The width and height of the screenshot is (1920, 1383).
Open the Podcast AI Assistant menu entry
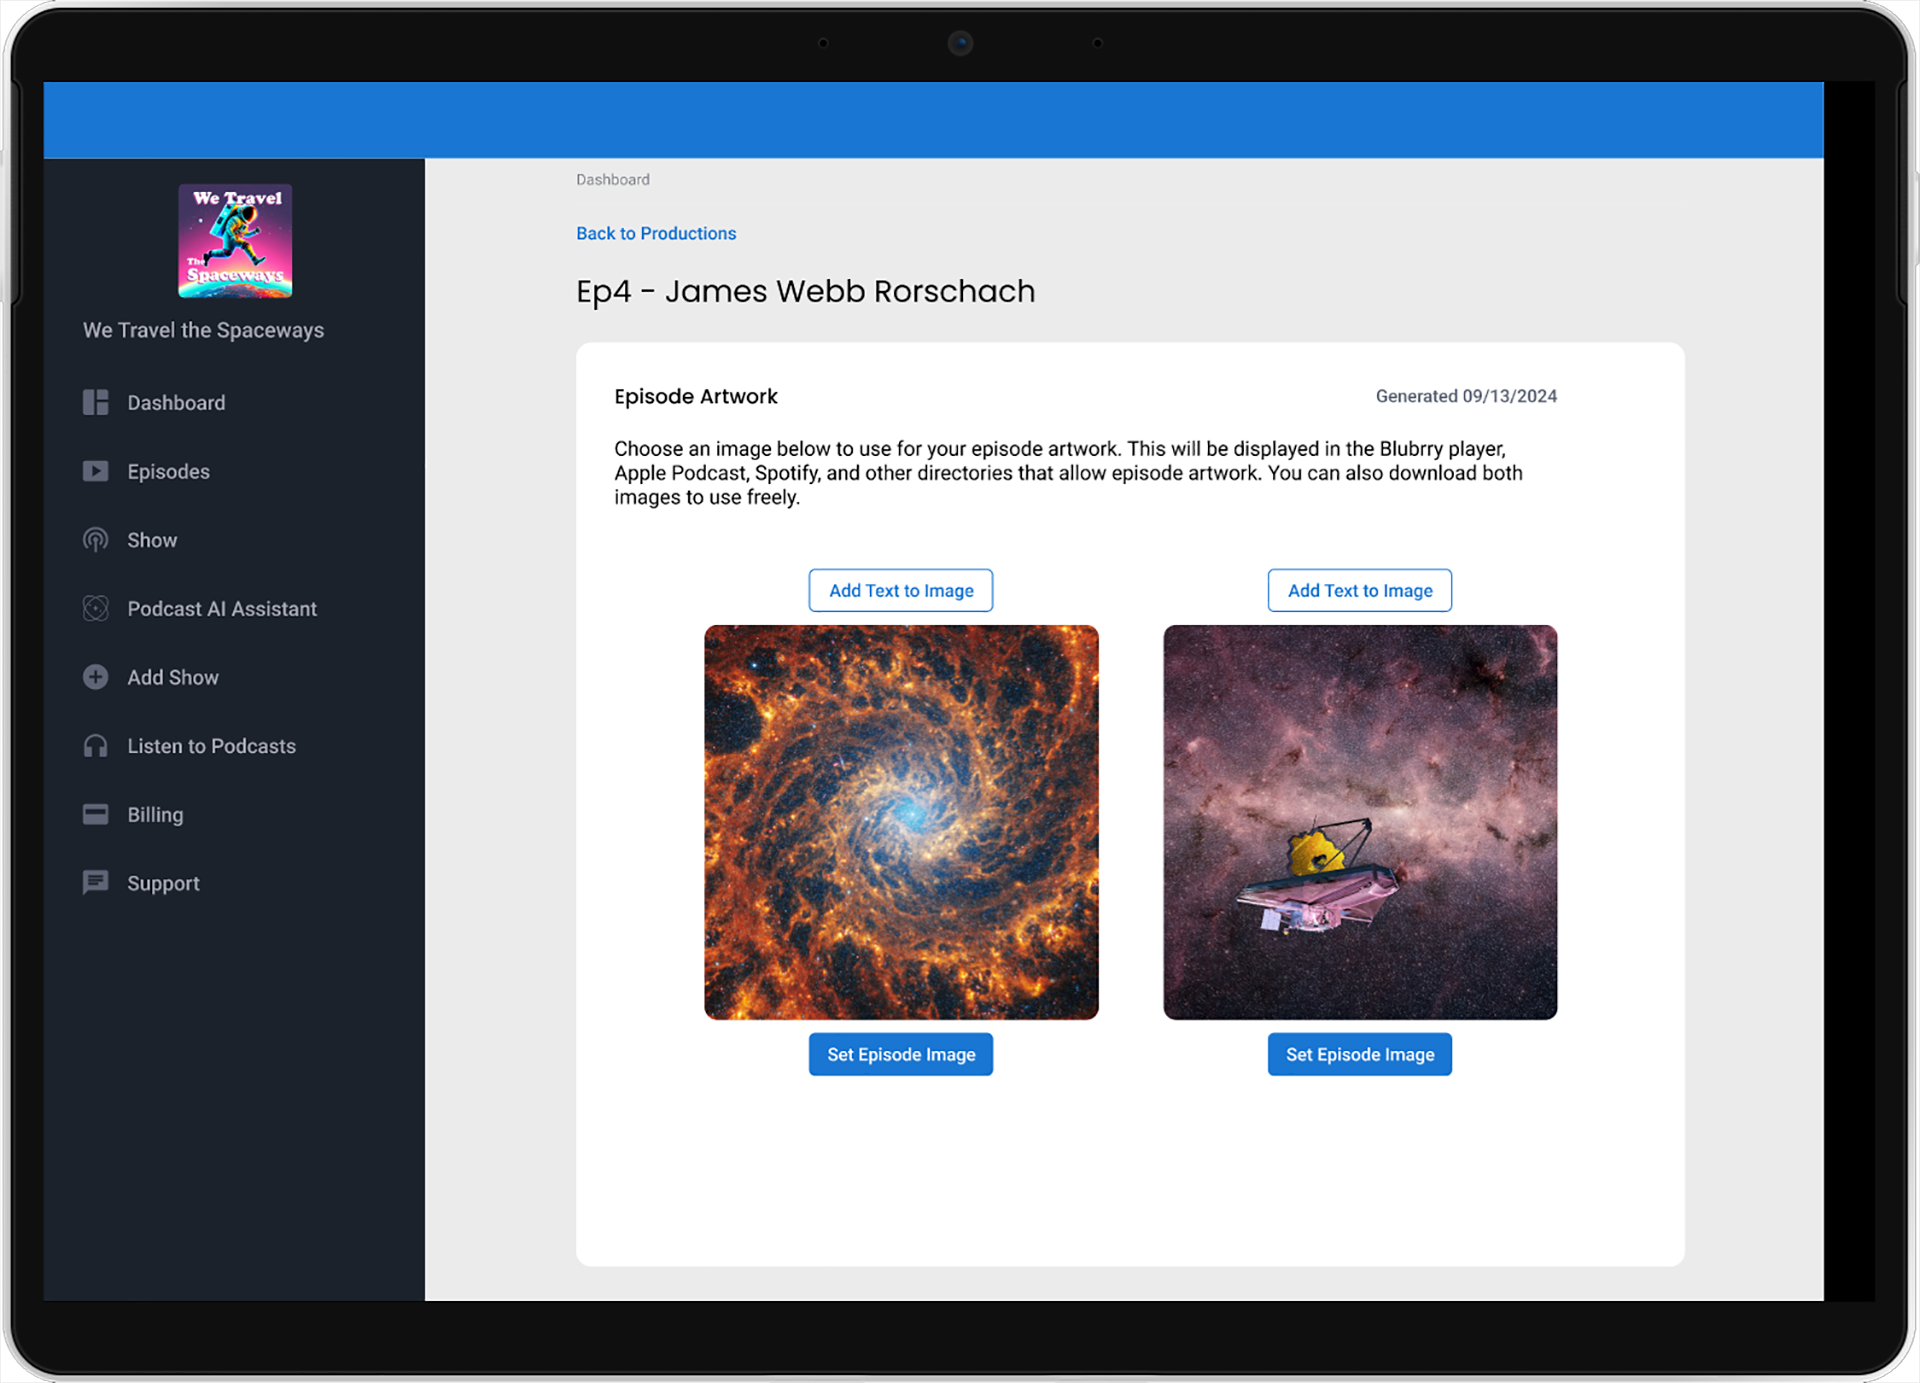coord(221,609)
